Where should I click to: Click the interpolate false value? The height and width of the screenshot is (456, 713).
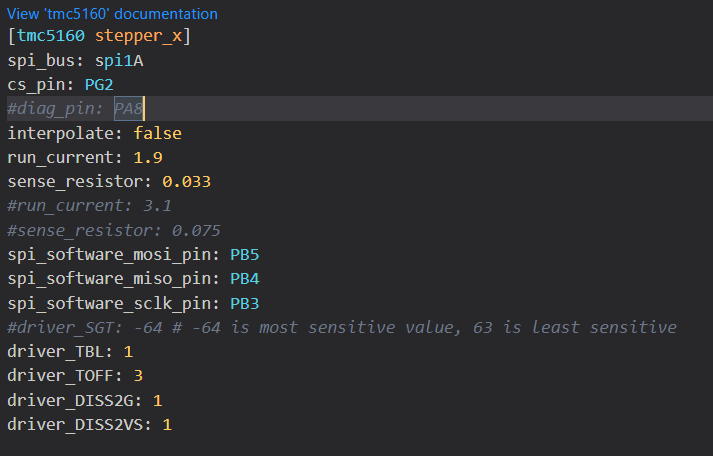point(157,133)
